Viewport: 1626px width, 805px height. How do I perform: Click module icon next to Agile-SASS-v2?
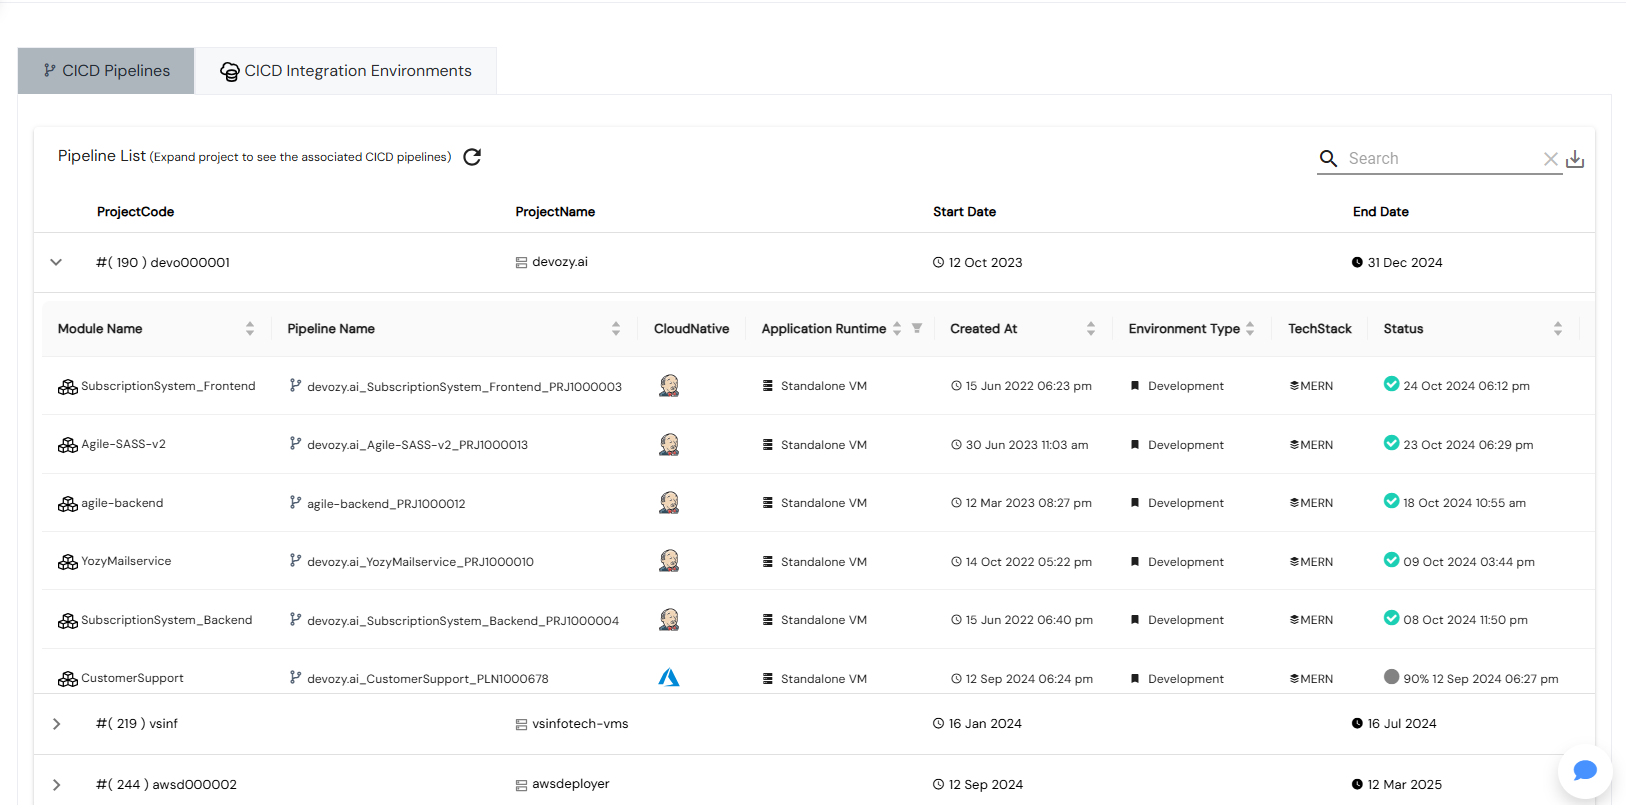click(x=68, y=445)
